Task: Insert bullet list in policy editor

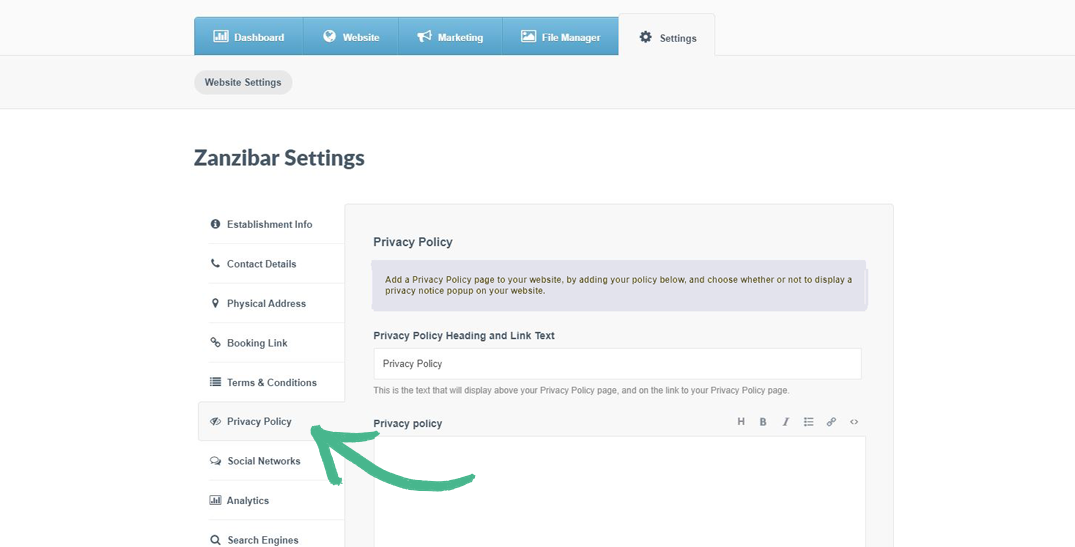Action: (x=808, y=422)
